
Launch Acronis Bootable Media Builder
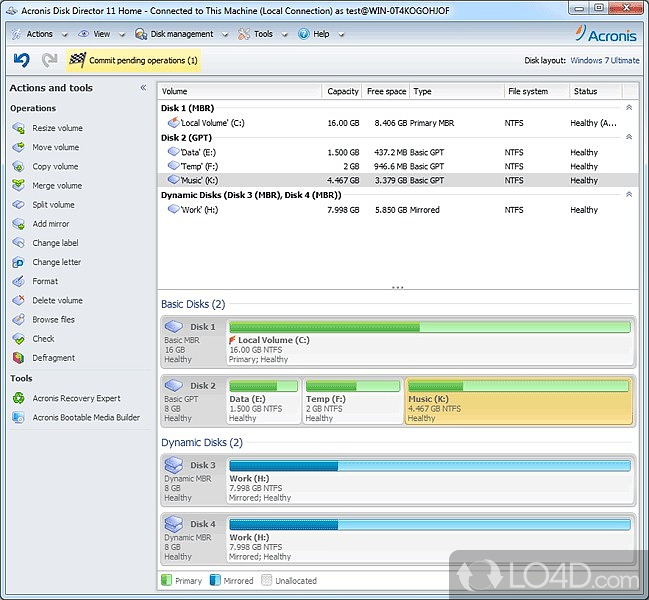[86, 417]
